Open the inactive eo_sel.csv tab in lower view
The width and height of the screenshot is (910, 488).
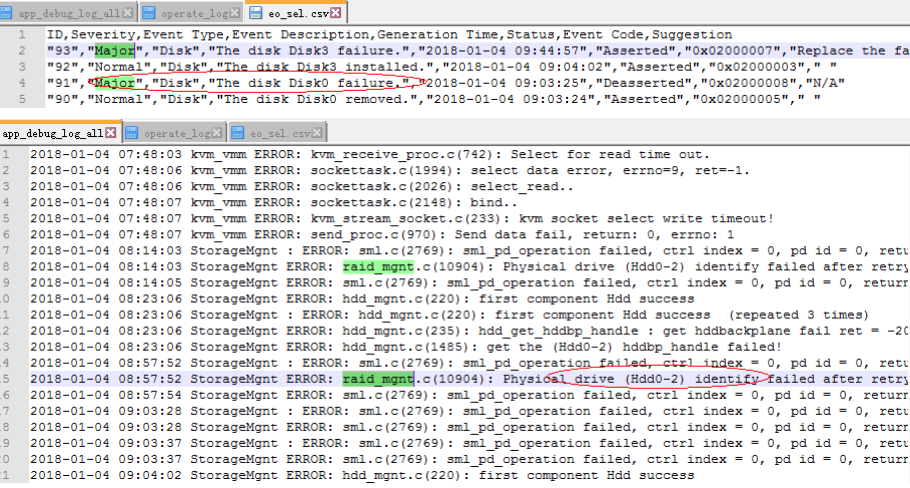pos(277,133)
